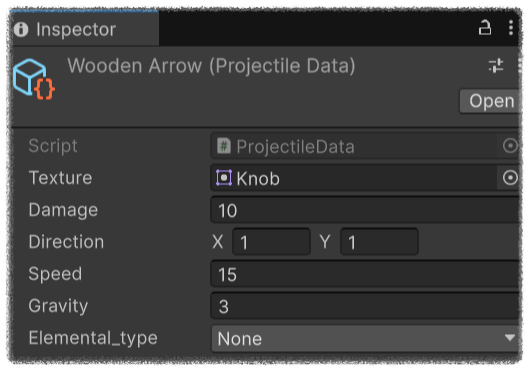Screen dimensions: 530x370
Task: Click the Damage property label
Action: pyautogui.click(x=63, y=210)
